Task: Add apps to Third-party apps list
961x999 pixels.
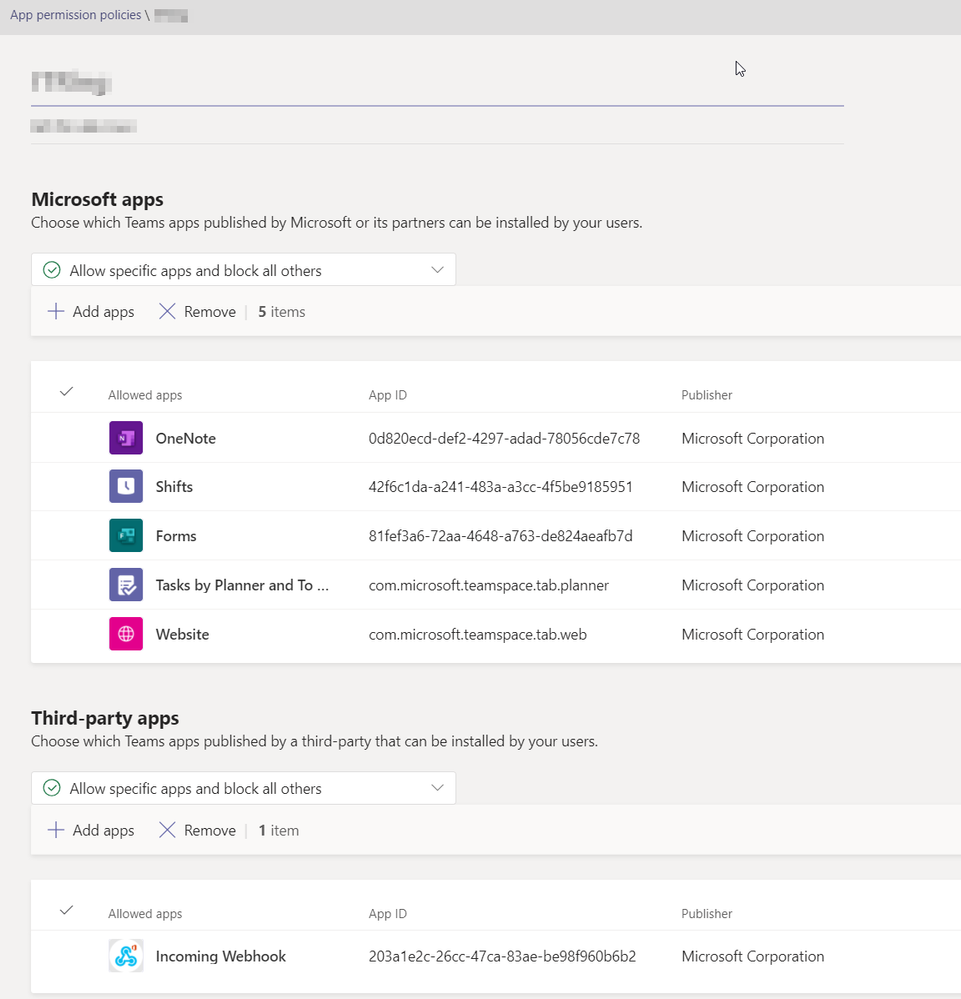Action: [91, 830]
